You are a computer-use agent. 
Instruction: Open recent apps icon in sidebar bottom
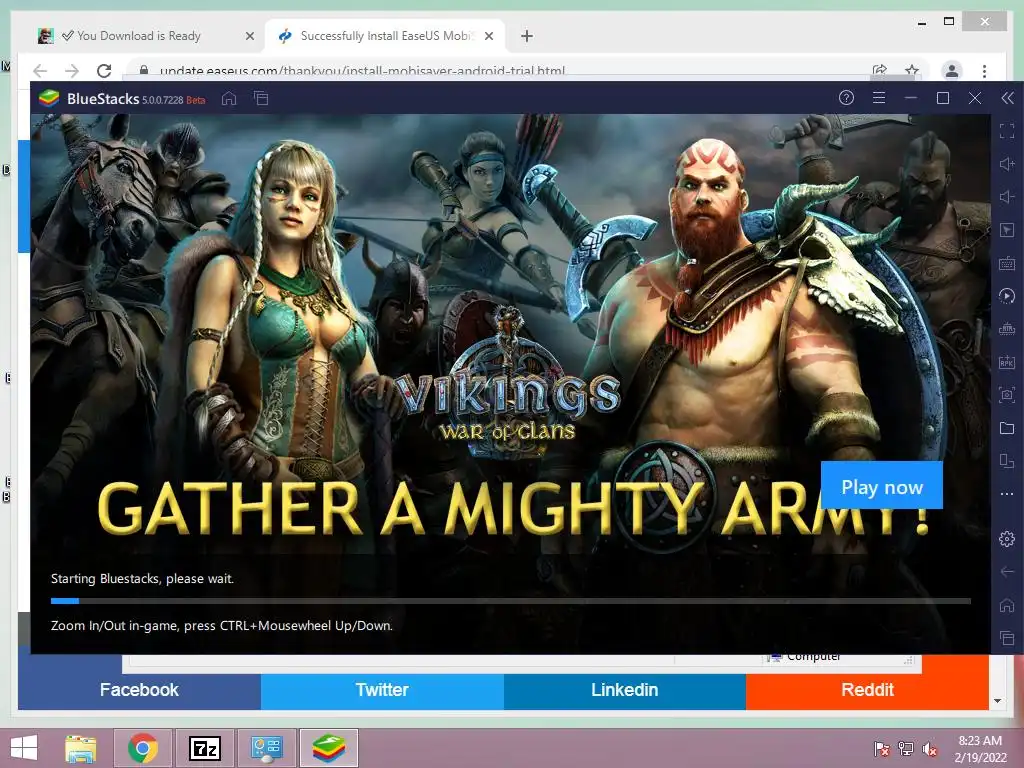pos(1007,638)
